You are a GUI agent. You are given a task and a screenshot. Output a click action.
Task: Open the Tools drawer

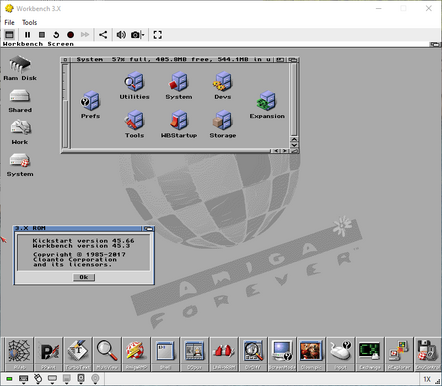pos(134,124)
